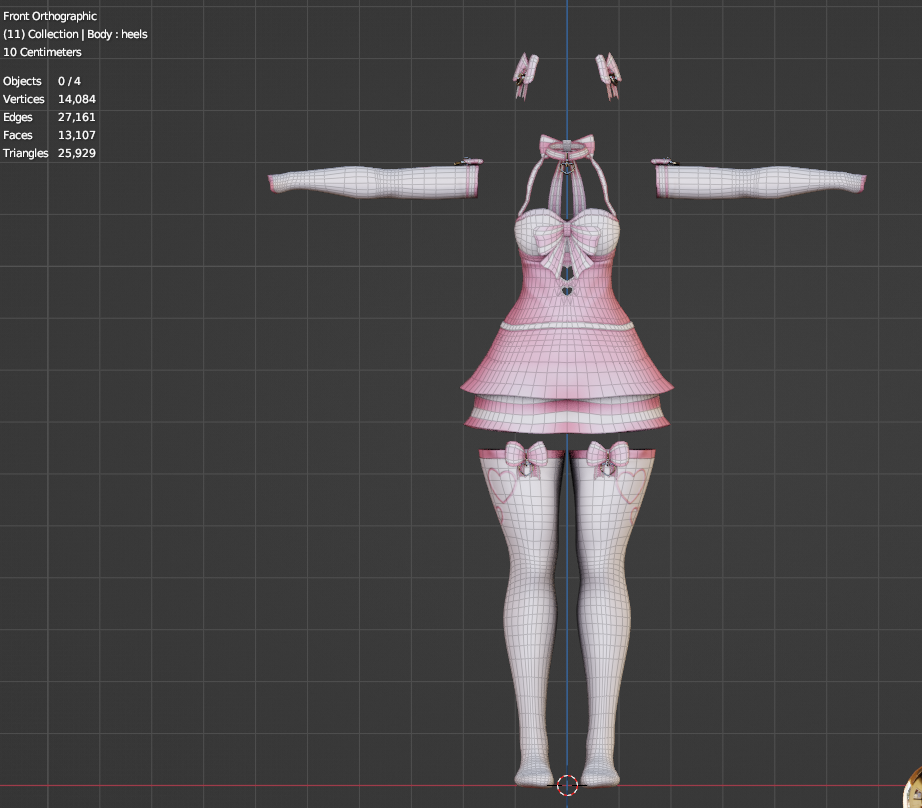Click the face count "13,107"
This screenshot has width=922, height=808.
[76, 135]
